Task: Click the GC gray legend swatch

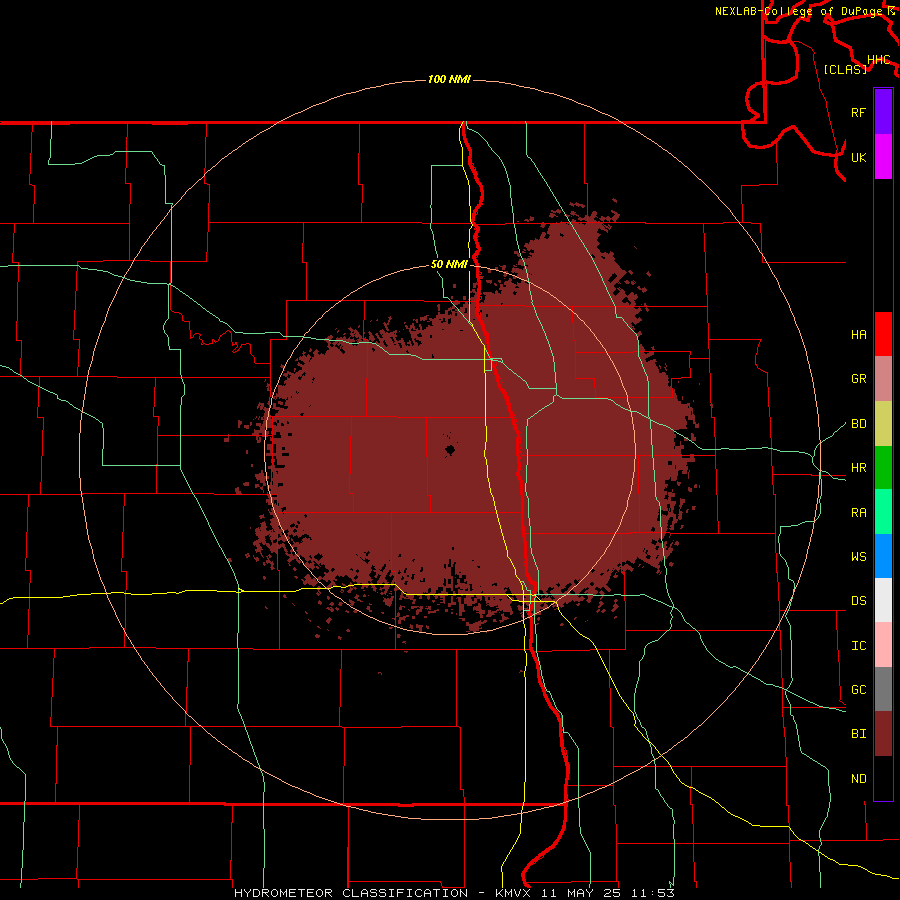Action: click(883, 689)
